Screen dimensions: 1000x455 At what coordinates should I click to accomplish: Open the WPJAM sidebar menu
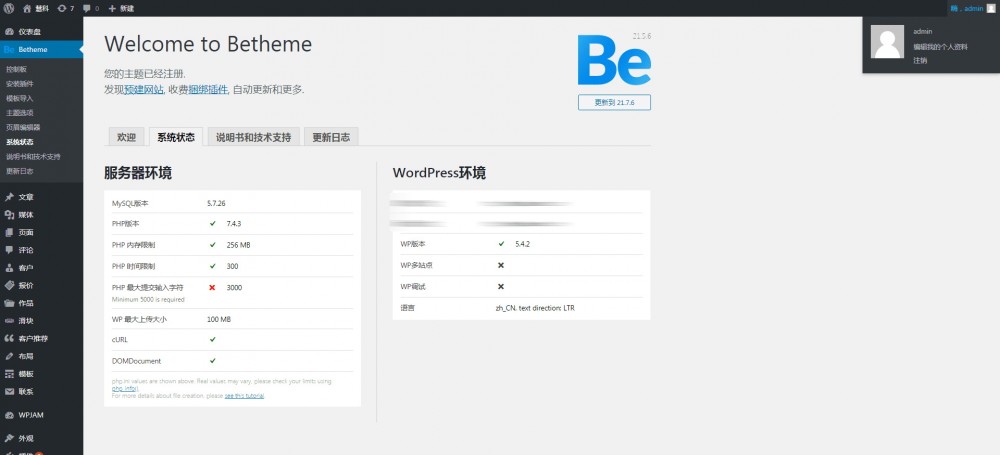pyautogui.click(x=30, y=414)
